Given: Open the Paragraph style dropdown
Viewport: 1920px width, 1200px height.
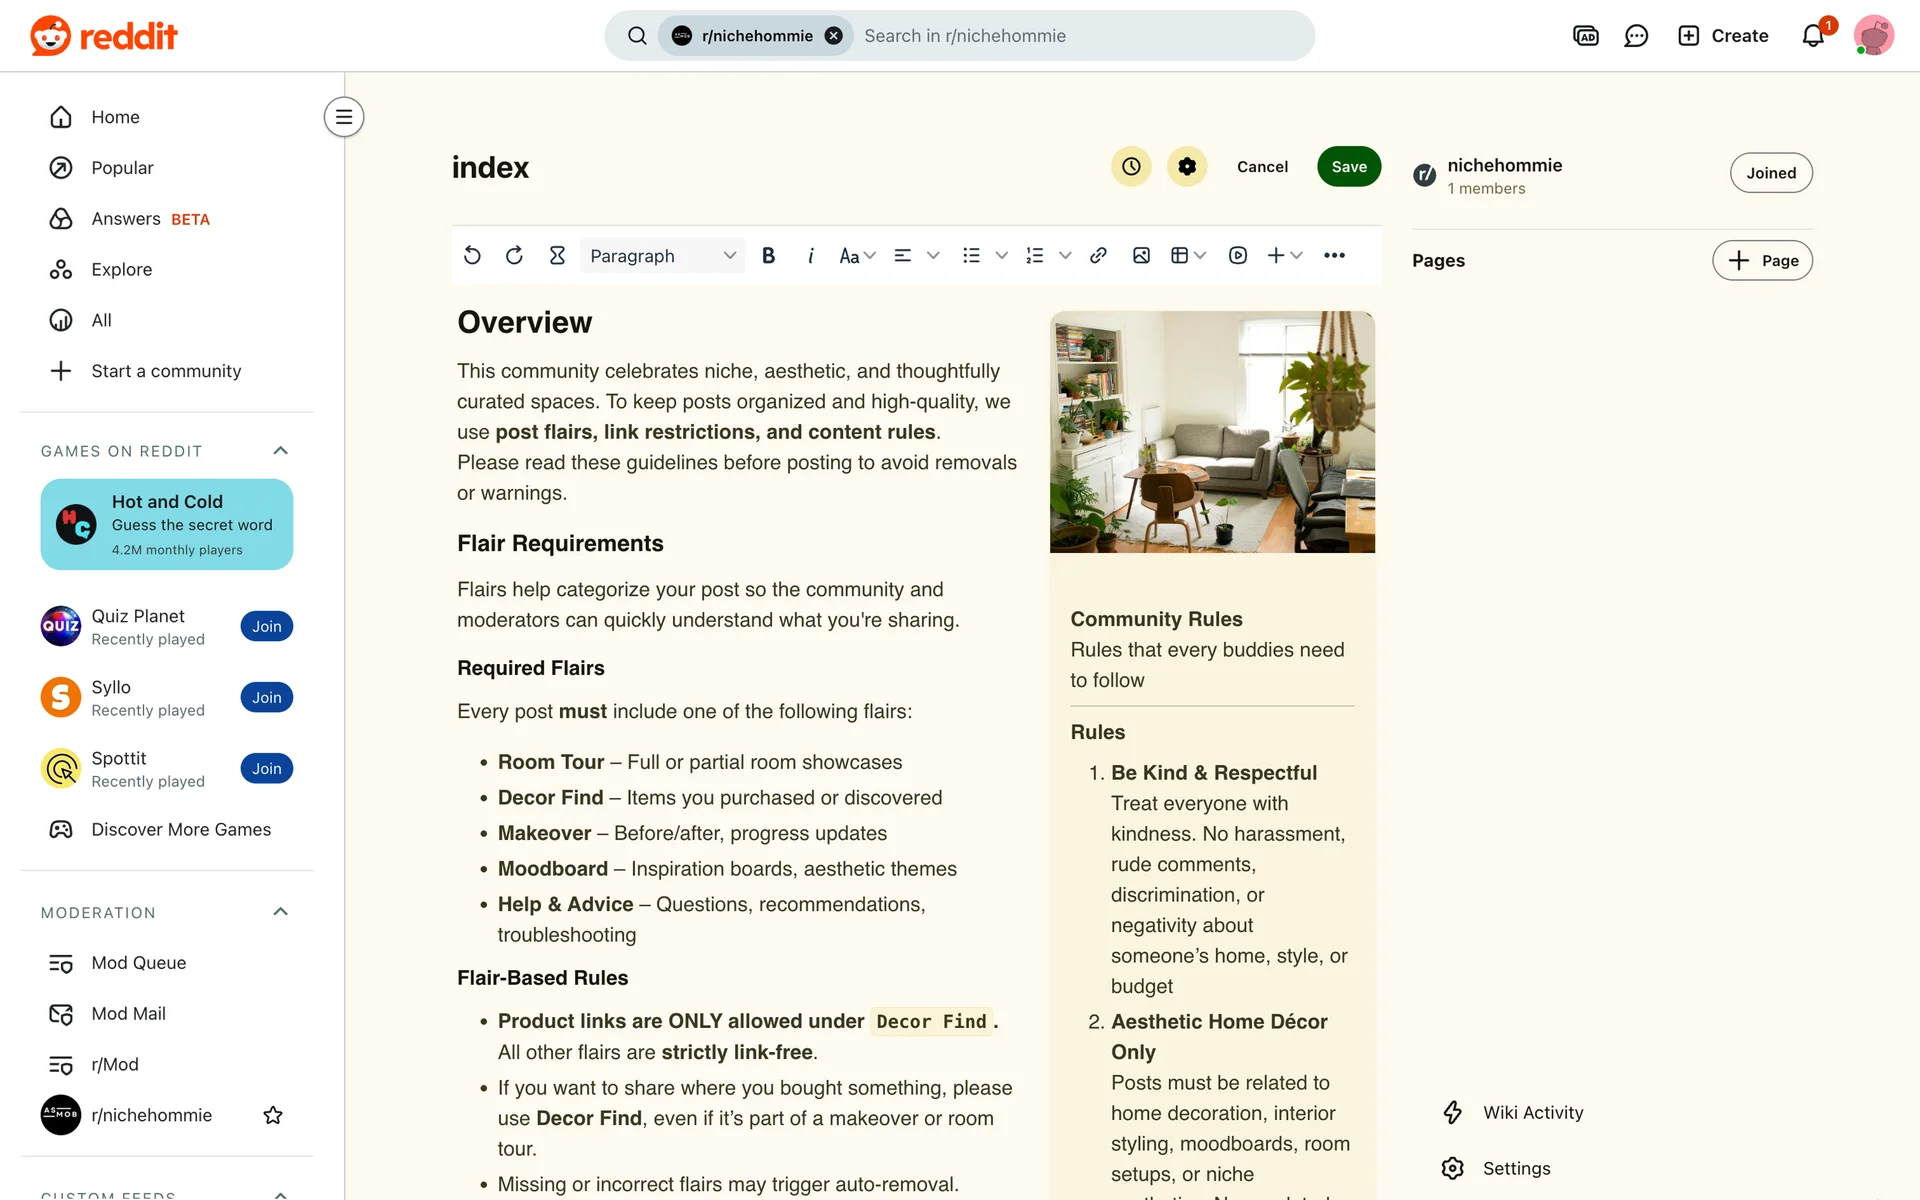Looking at the screenshot, I should coord(662,255).
